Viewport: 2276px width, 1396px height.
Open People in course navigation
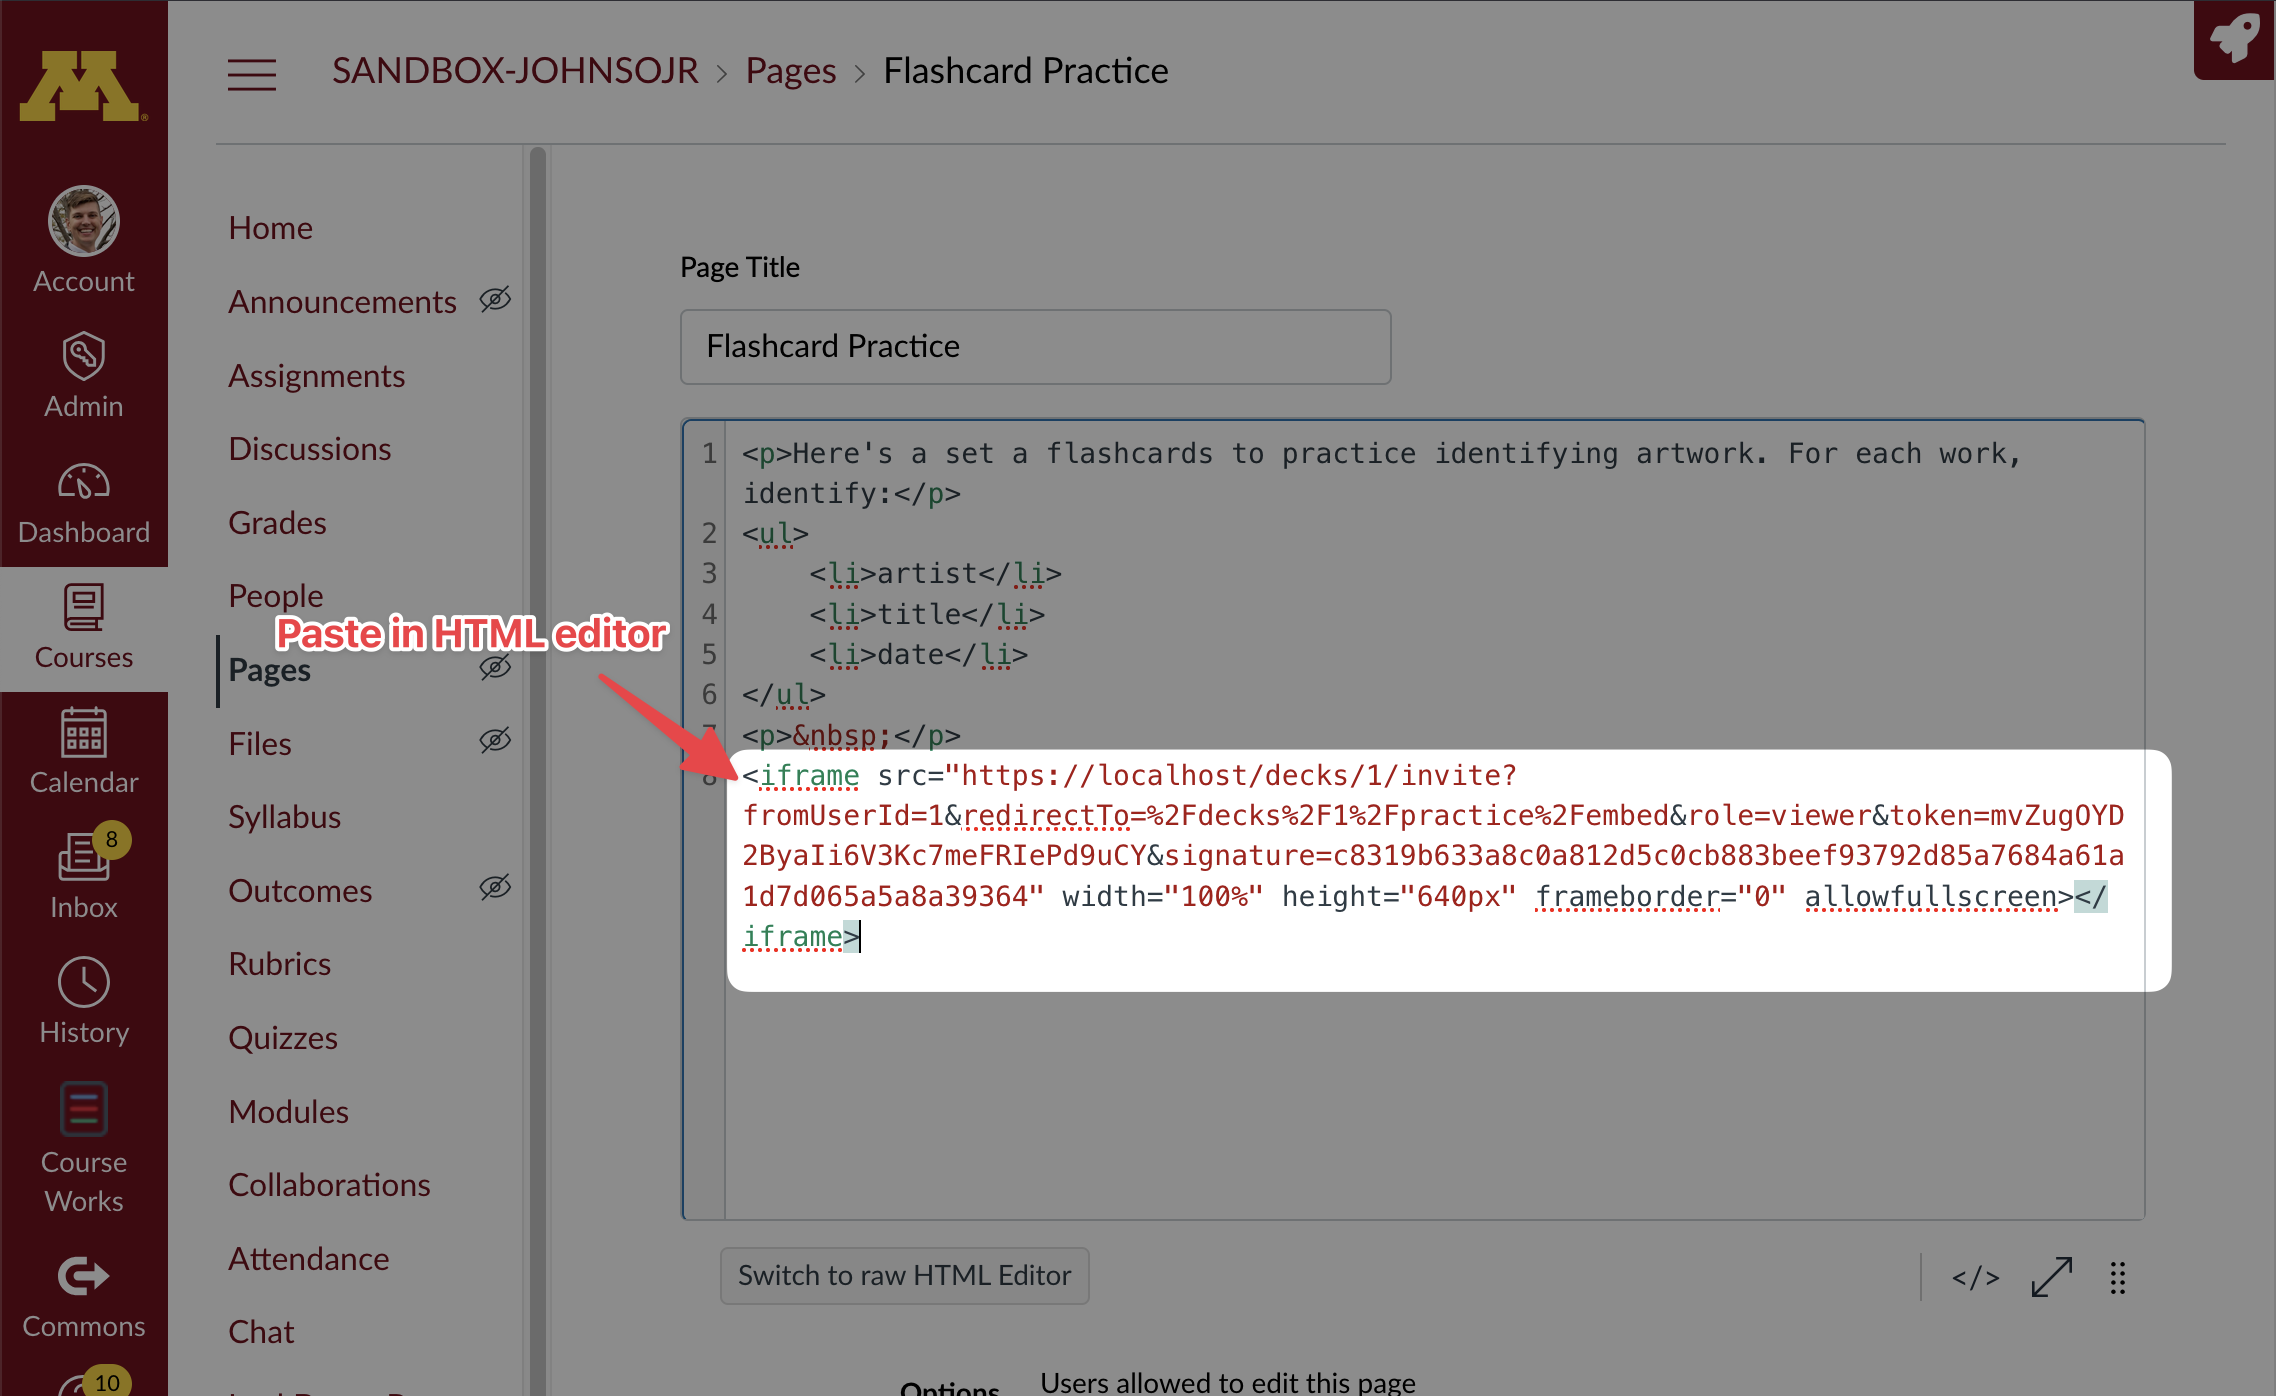coord(275,596)
